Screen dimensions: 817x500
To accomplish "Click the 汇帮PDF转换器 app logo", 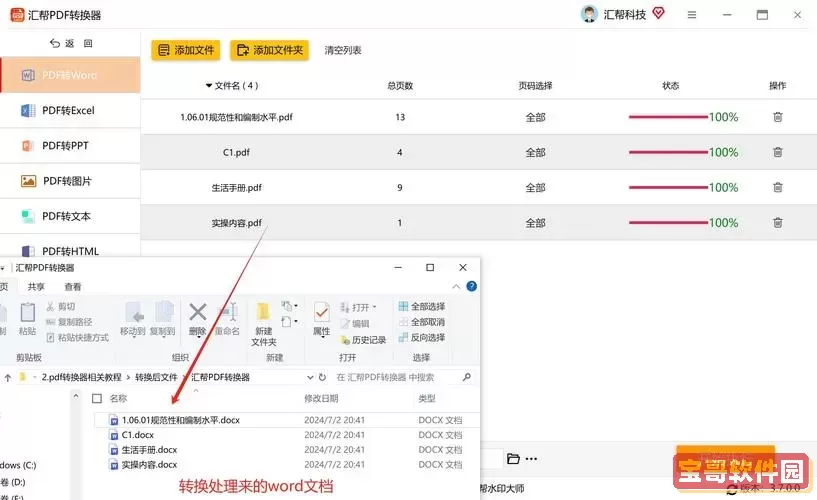I will click(x=18, y=15).
